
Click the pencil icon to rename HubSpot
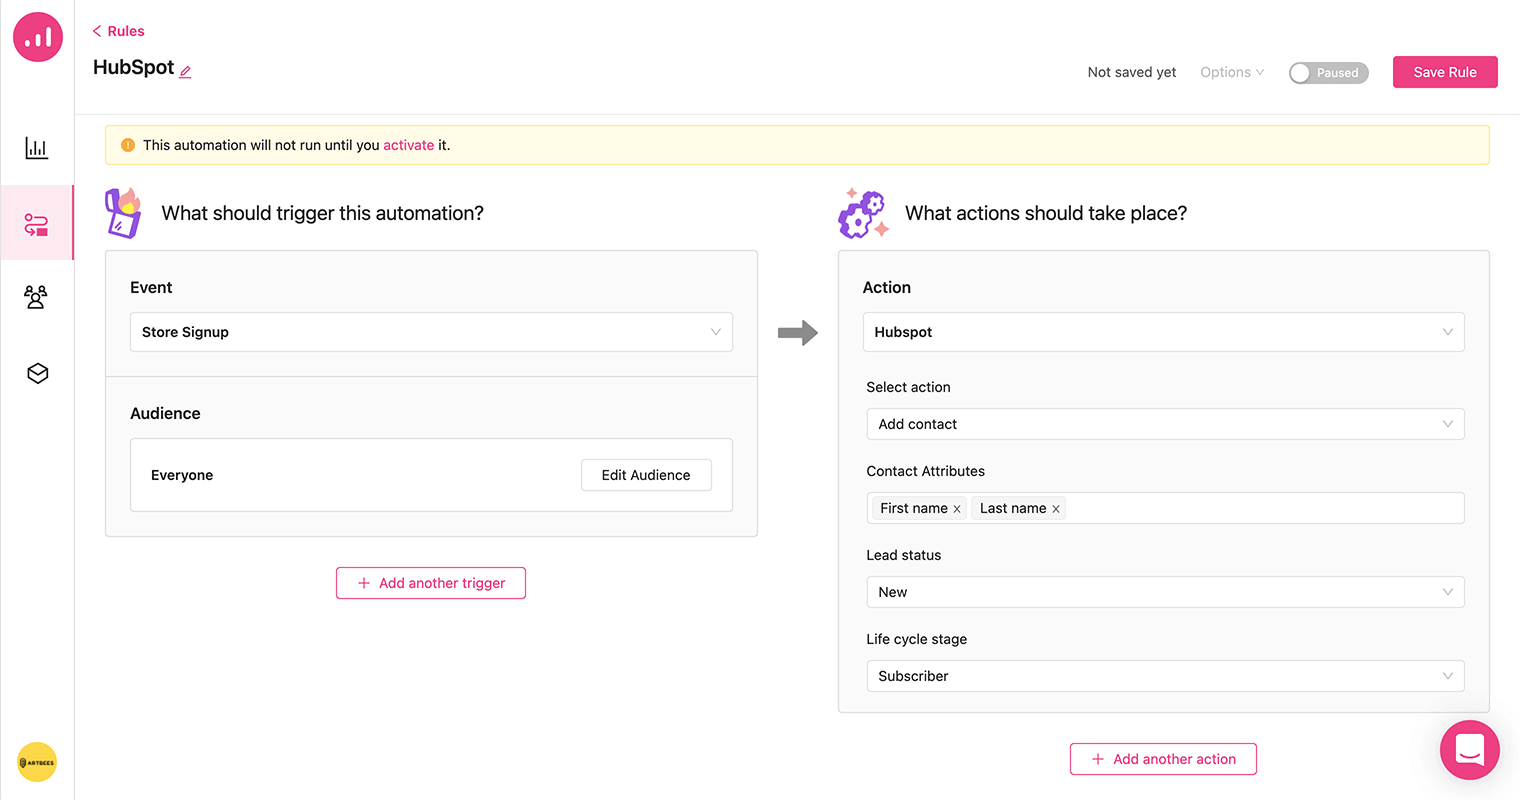pyautogui.click(x=185, y=71)
